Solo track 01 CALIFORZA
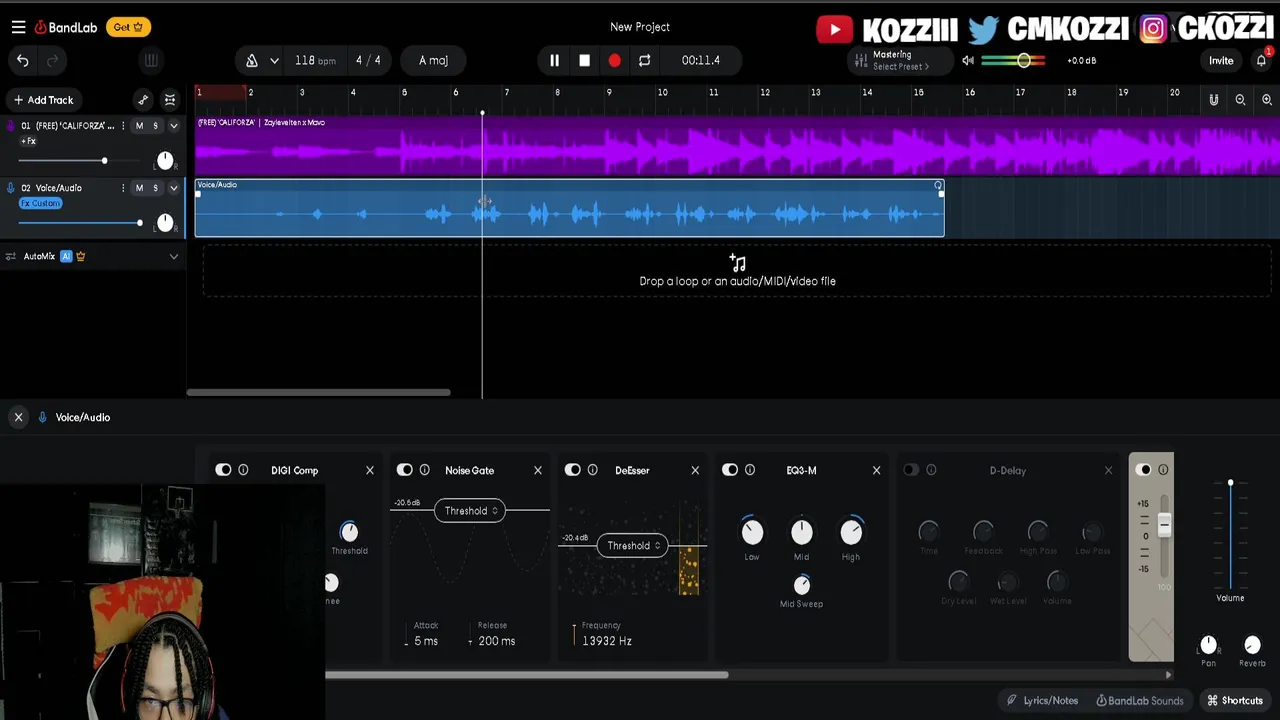This screenshot has height=720, width=1280. pyautogui.click(x=155, y=126)
